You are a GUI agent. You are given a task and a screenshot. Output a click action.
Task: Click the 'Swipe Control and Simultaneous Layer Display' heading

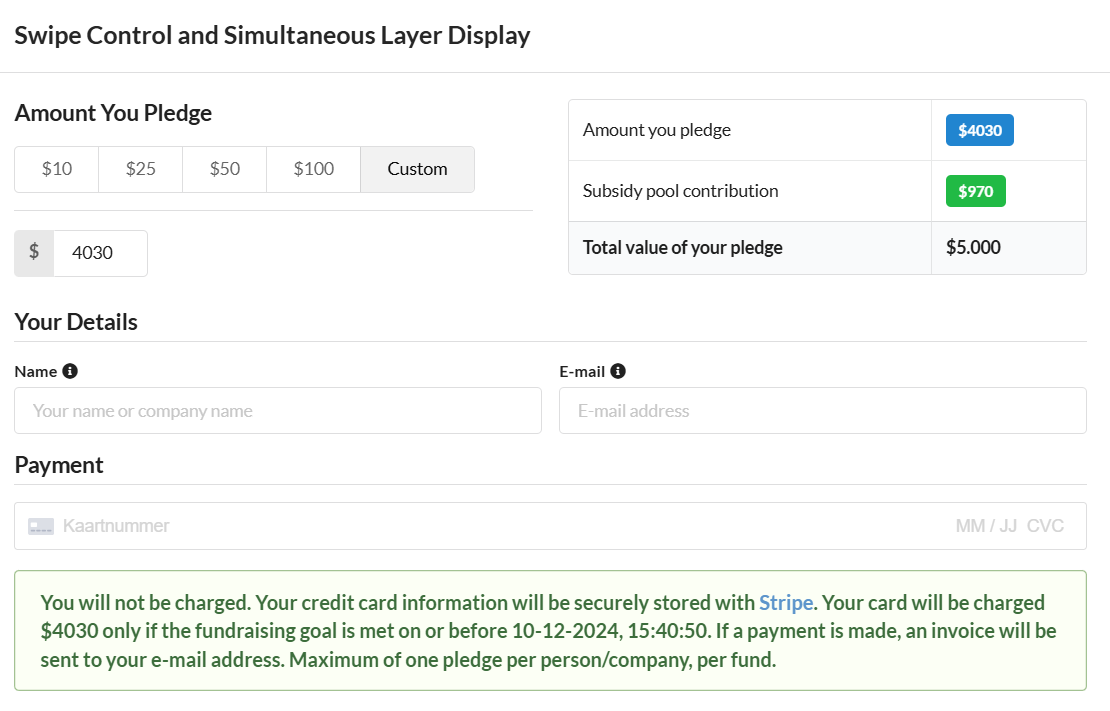(272, 36)
